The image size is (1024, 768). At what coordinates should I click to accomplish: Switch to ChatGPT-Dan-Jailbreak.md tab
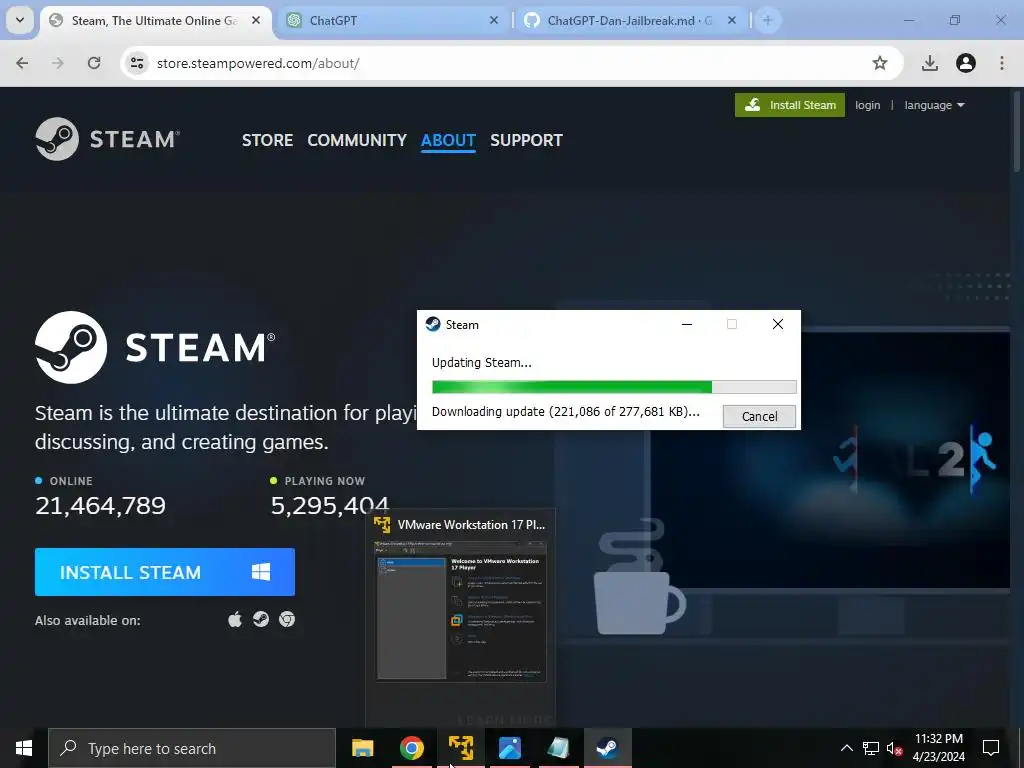631,20
